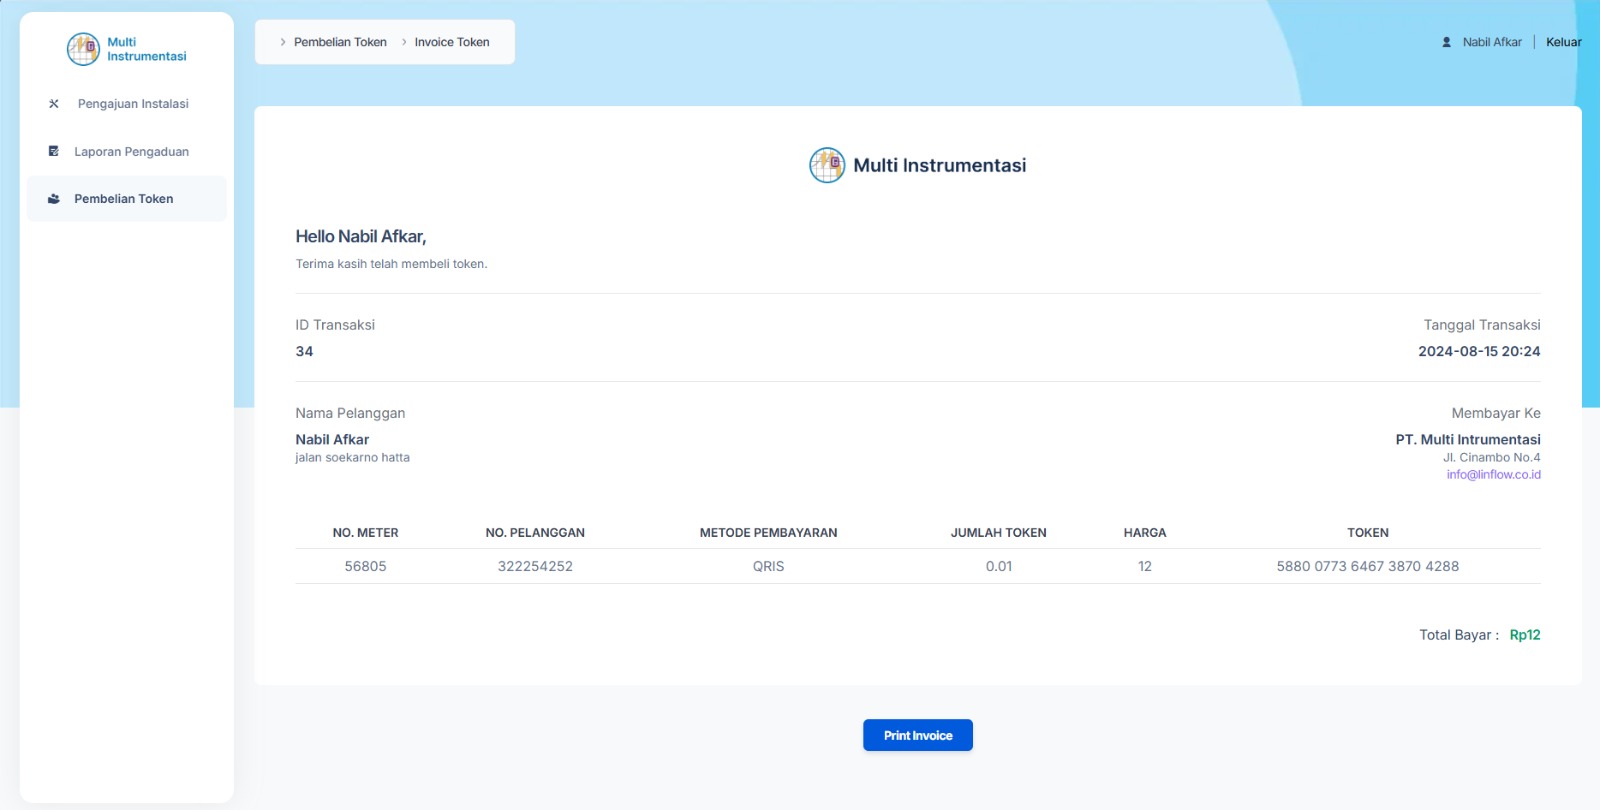Click the invoice header globe logo
The width and height of the screenshot is (1600, 810).
click(x=827, y=165)
